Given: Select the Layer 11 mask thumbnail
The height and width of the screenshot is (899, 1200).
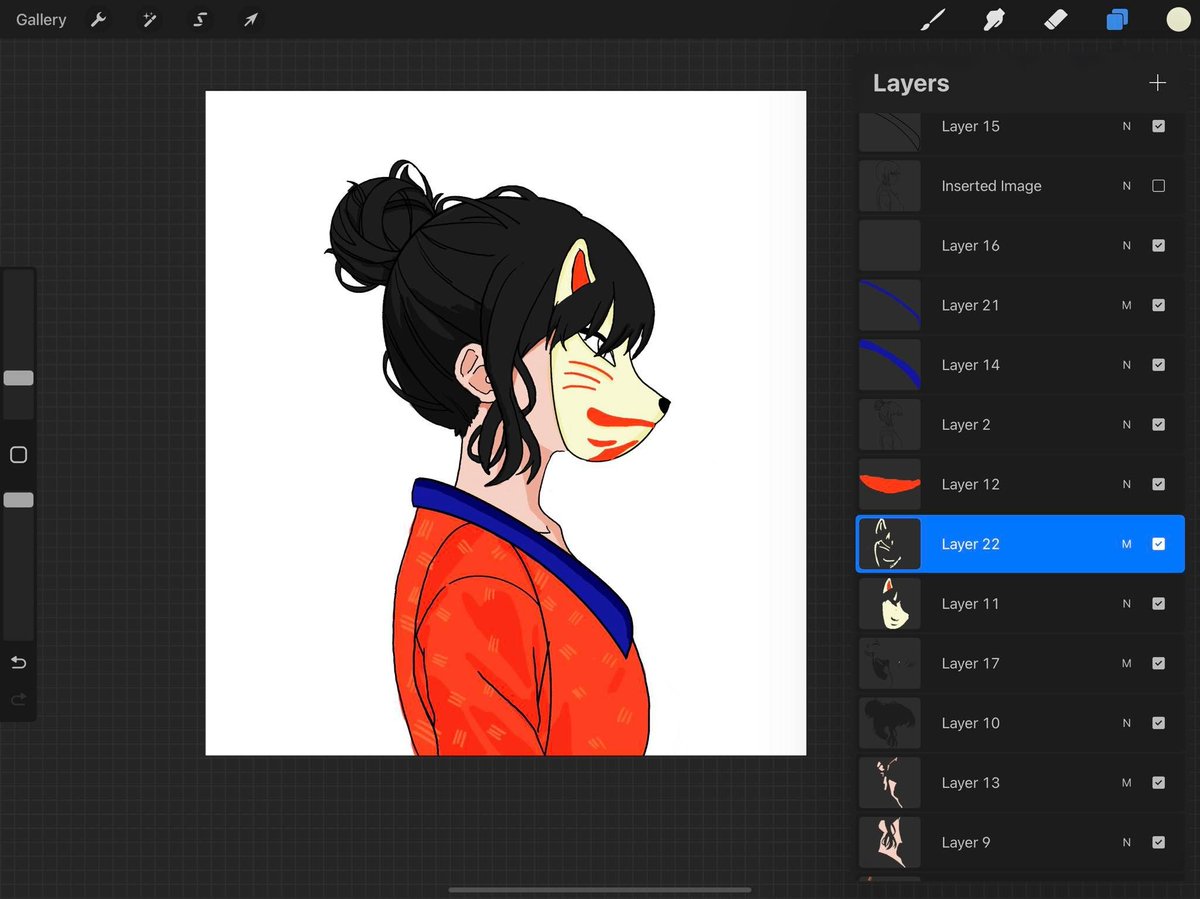Looking at the screenshot, I should point(889,604).
